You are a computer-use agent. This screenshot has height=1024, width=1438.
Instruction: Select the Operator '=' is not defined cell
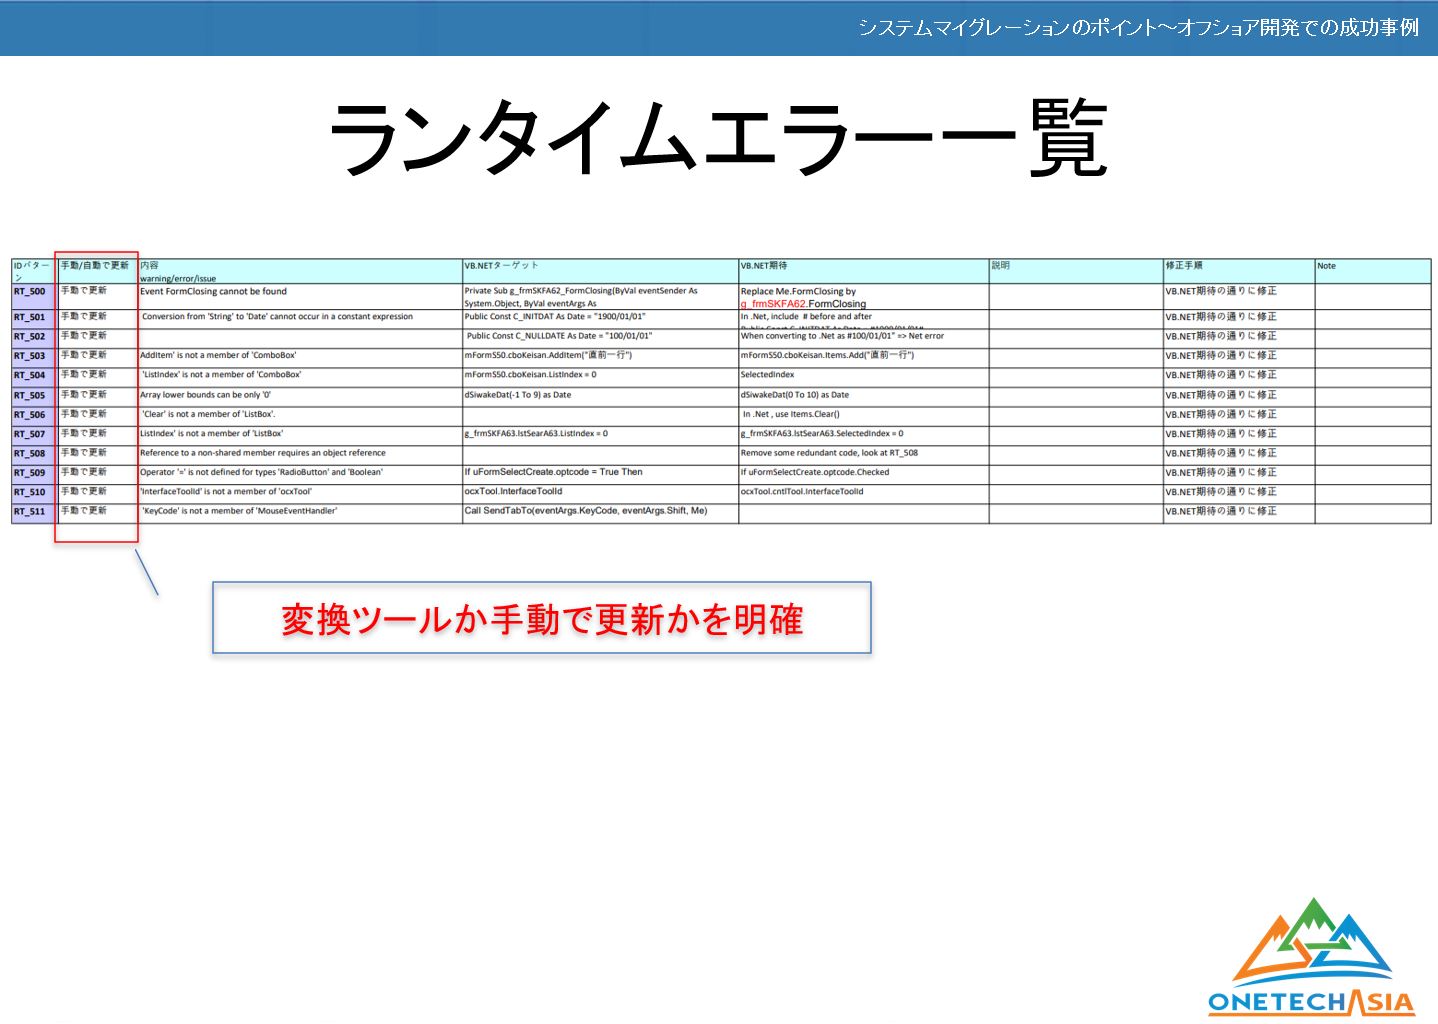click(x=300, y=473)
